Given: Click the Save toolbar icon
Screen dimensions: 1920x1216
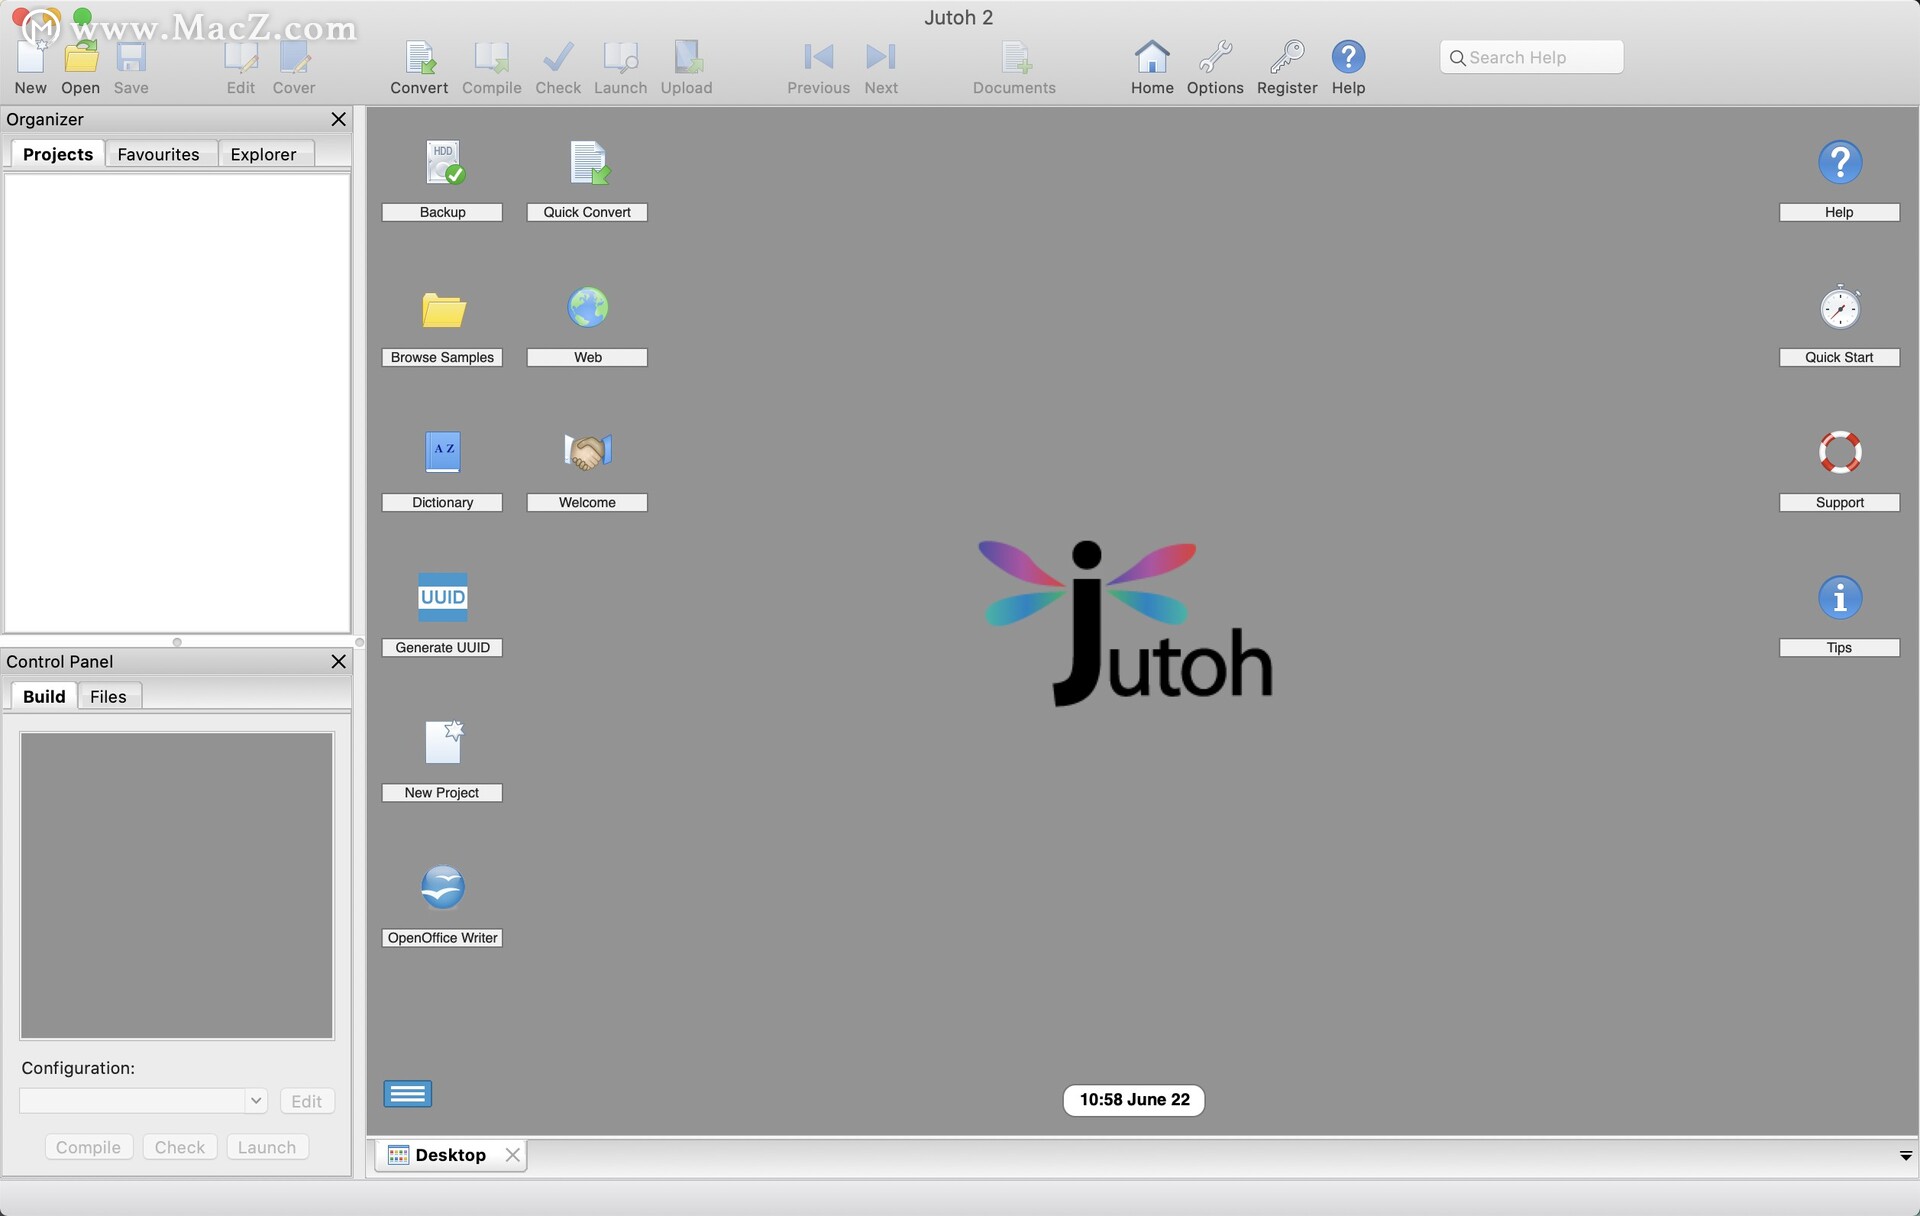Looking at the screenshot, I should coord(131,58).
